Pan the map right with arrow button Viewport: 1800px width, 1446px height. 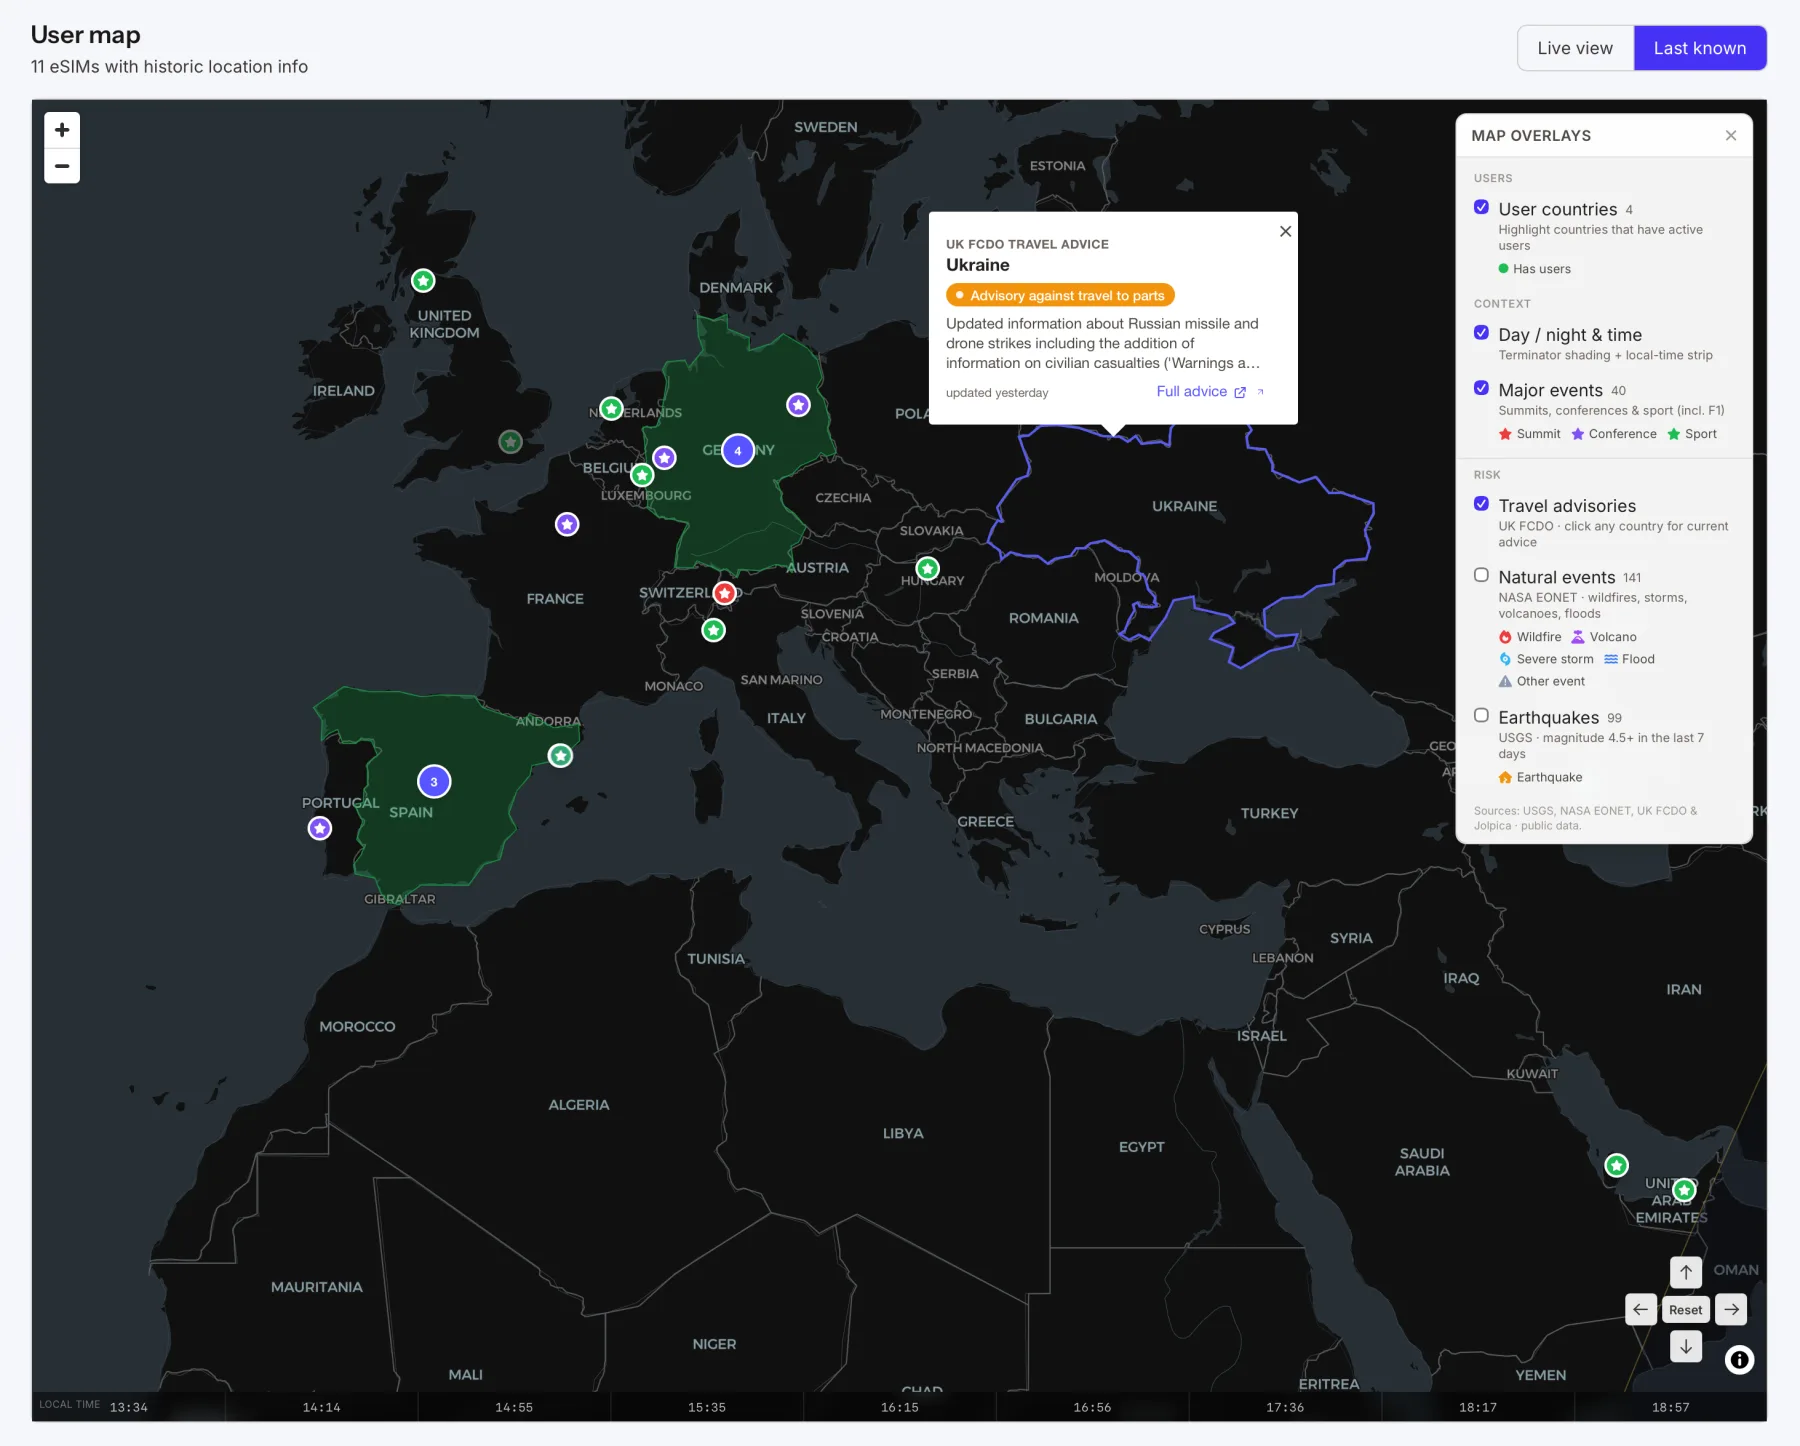click(x=1731, y=1309)
